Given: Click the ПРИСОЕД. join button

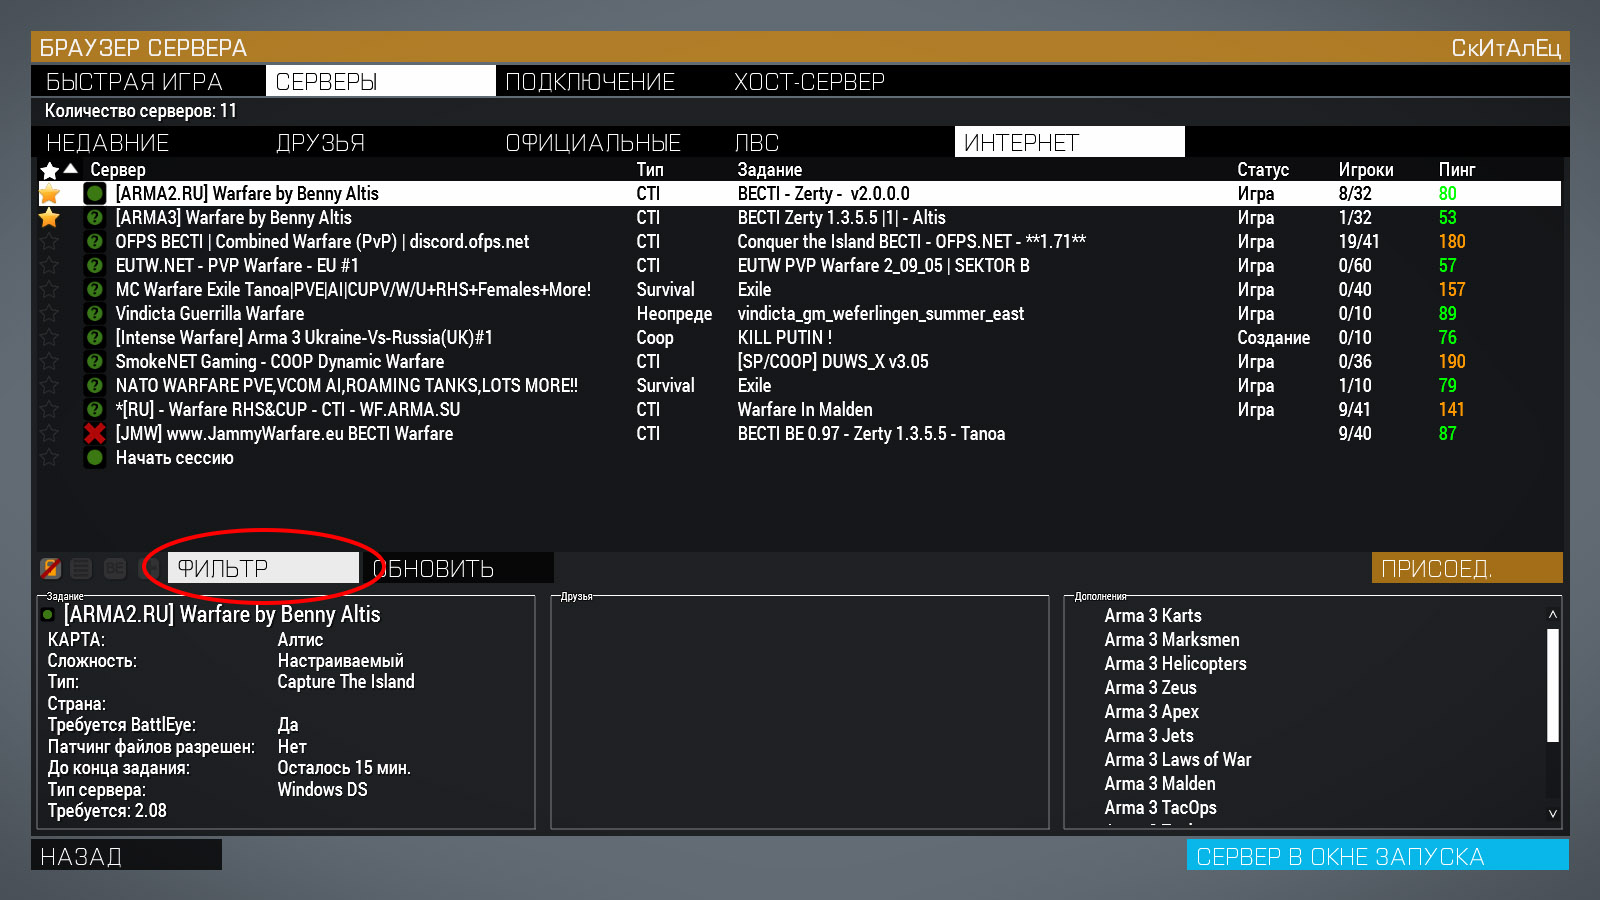Looking at the screenshot, I should (1467, 568).
